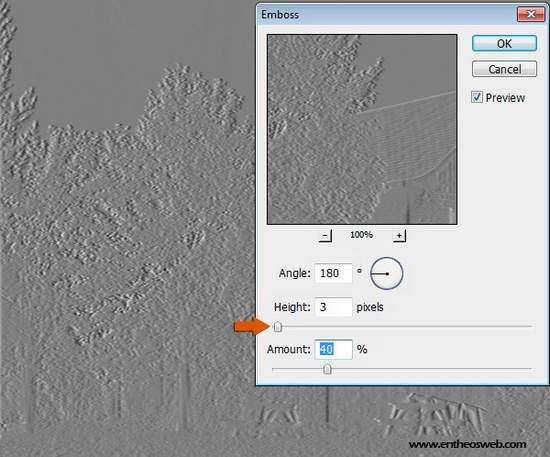Confirm the emboss with OK
Viewport: 550px width, 457px height.
click(x=504, y=43)
